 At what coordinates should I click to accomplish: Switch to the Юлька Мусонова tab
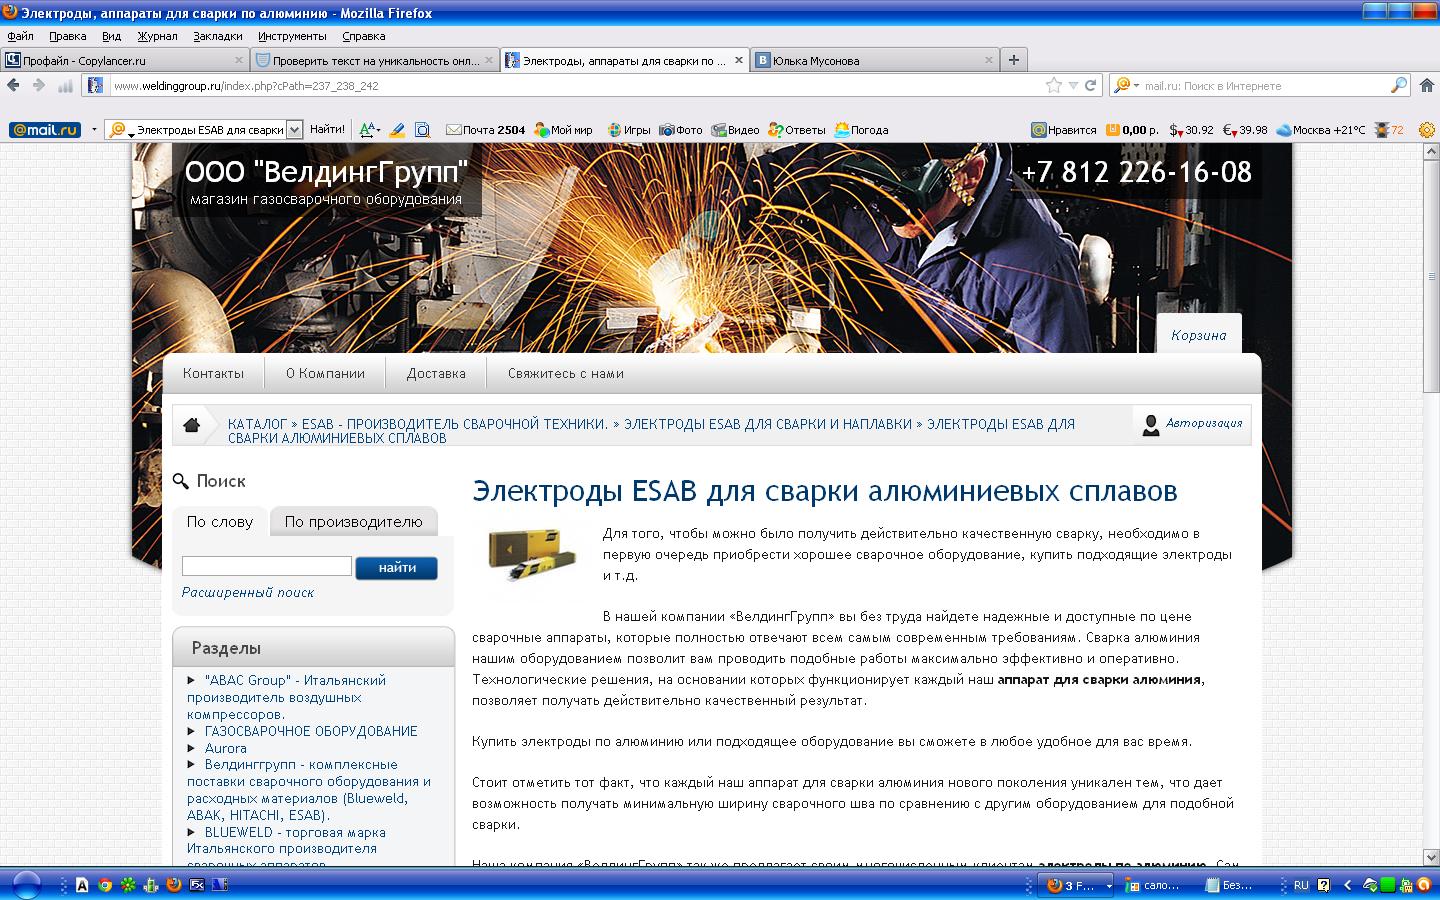click(x=875, y=60)
